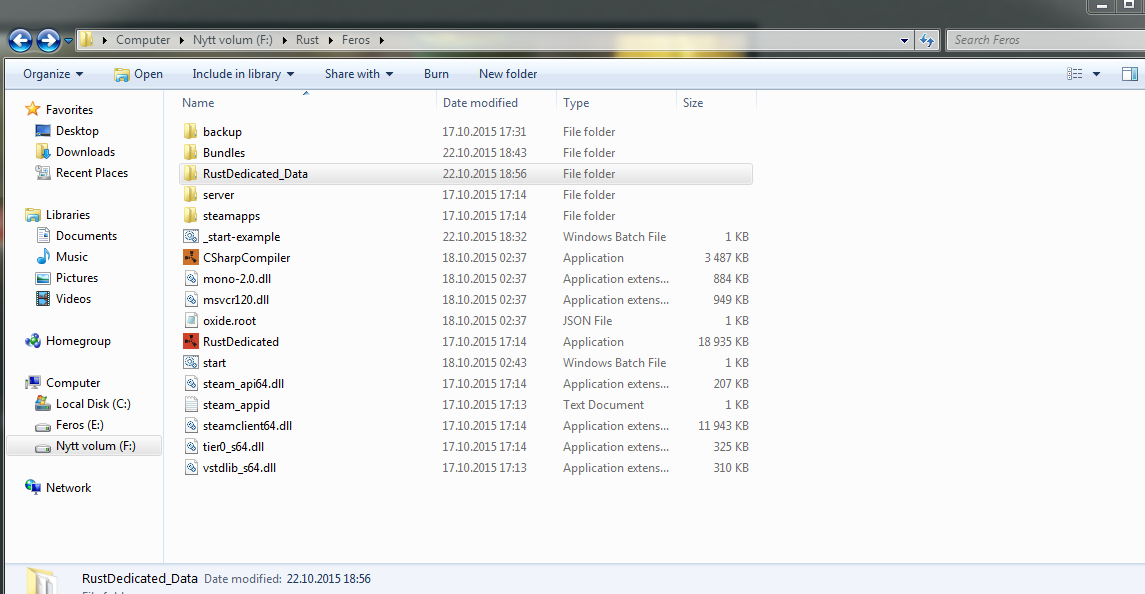Viewport: 1145px width, 594px height.
Task: Click the folder icon in address bar
Action: coord(86,40)
